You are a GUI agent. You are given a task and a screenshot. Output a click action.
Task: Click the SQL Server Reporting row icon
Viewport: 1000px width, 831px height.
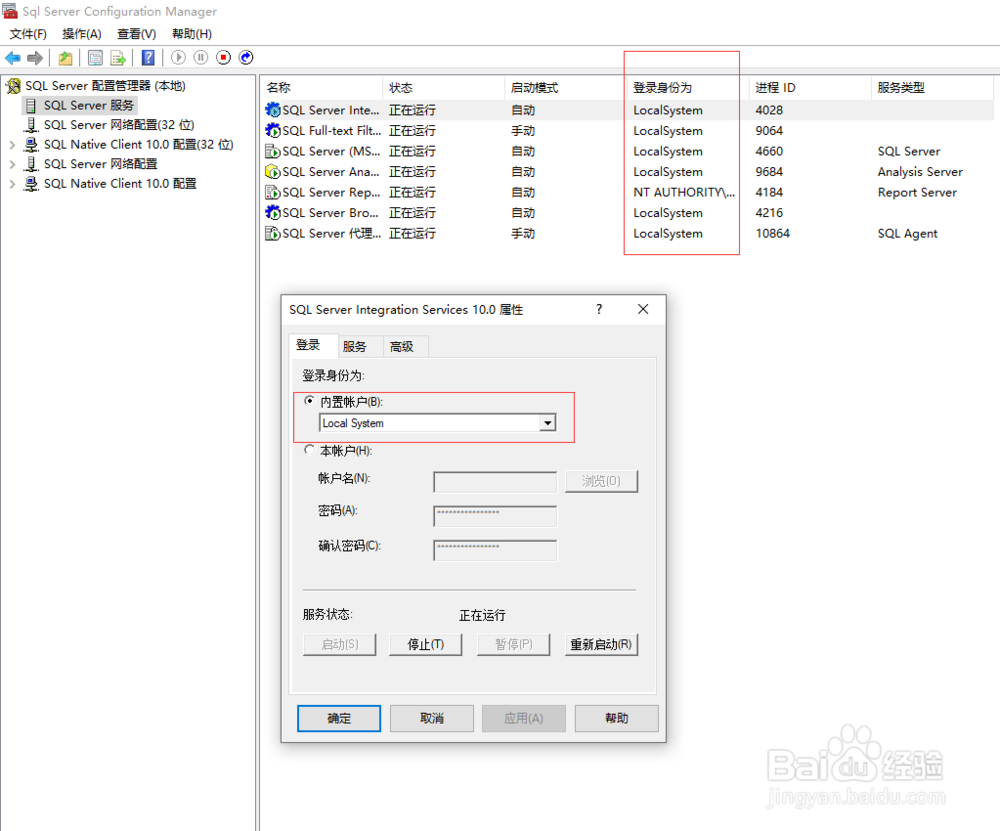(x=272, y=192)
